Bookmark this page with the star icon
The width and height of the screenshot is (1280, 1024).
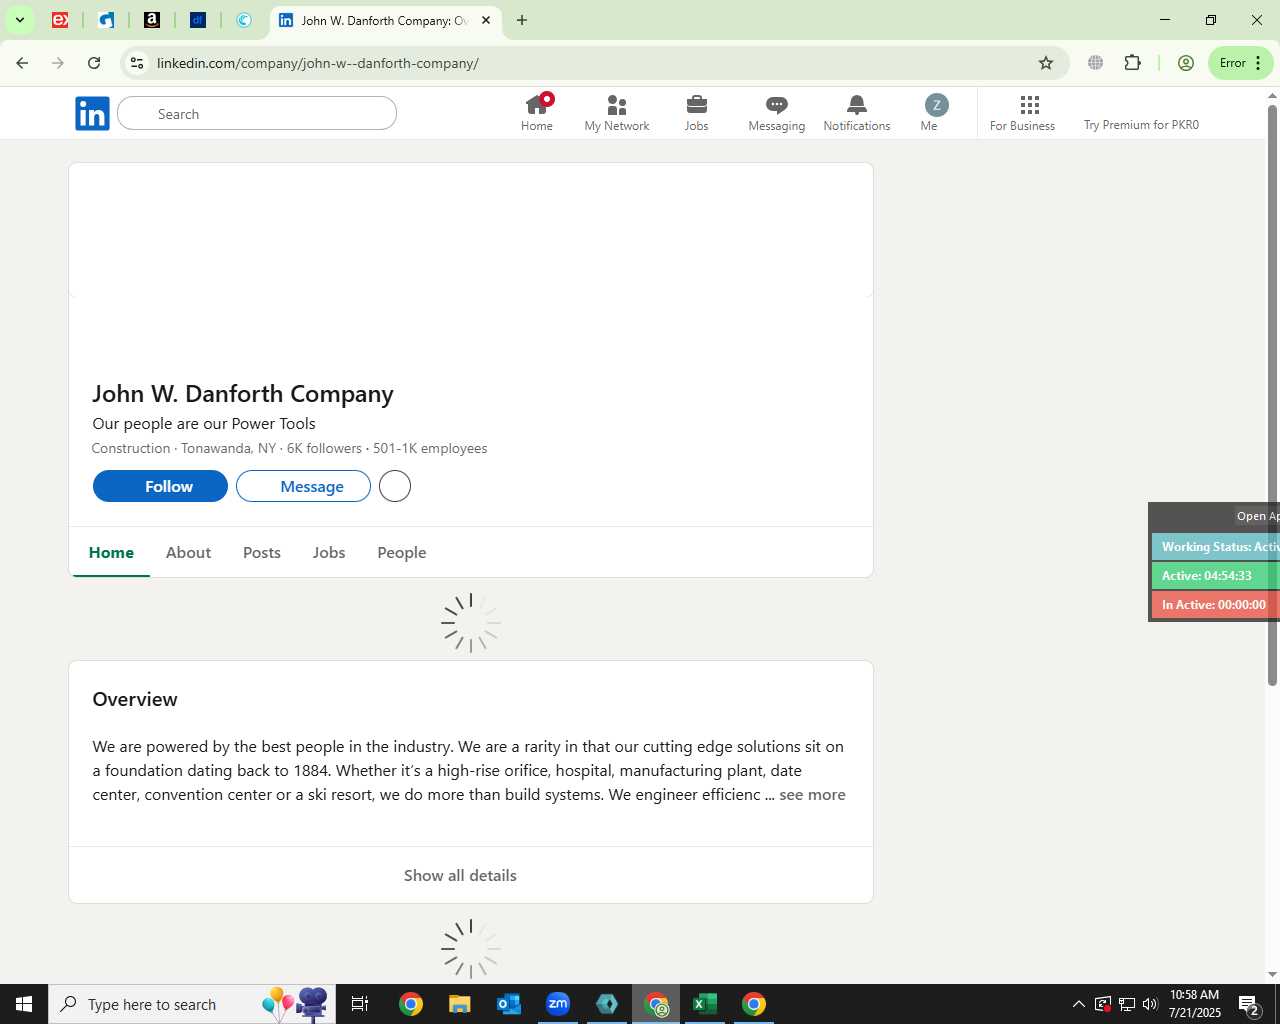tap(1046, 63)
